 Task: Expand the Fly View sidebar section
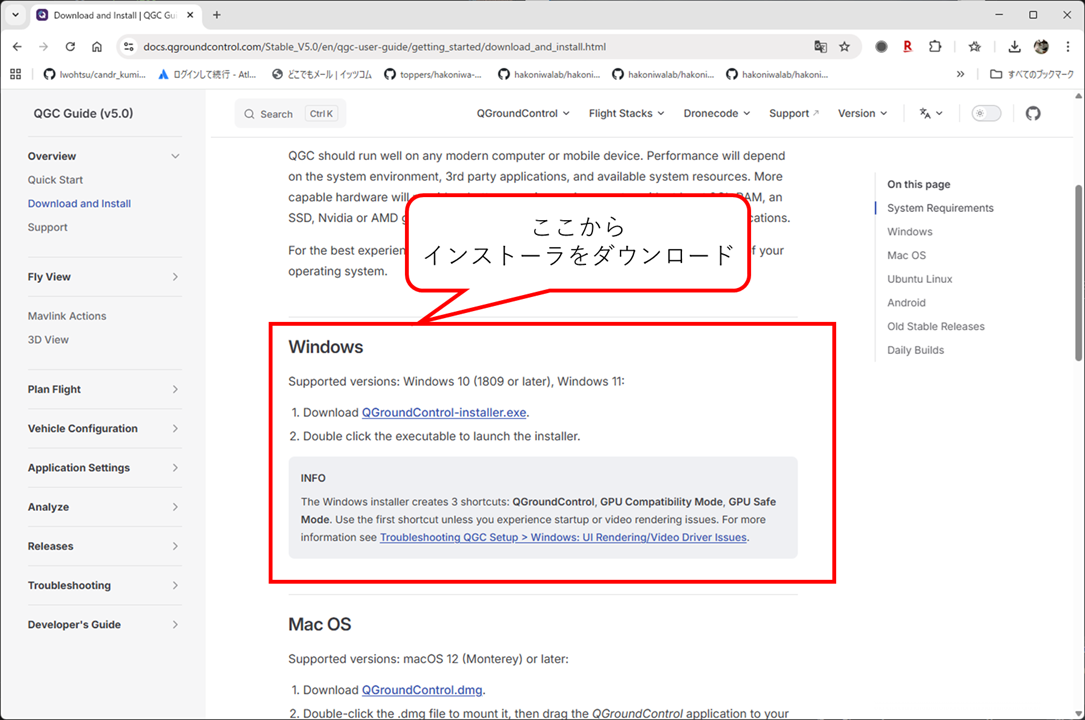pos(104,277)
